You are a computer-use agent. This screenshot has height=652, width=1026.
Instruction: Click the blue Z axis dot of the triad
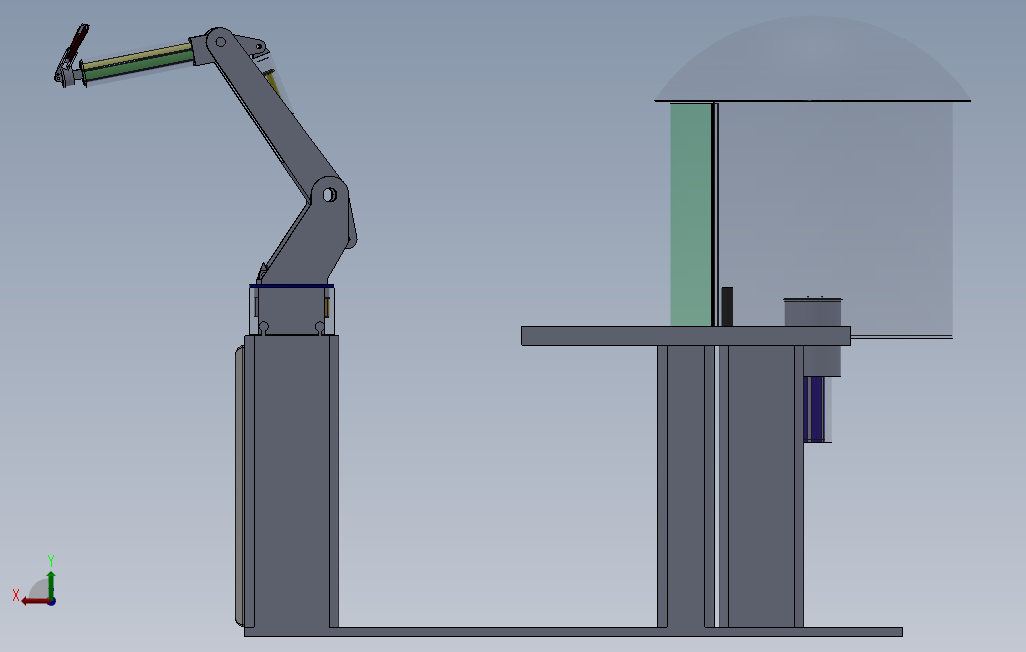click(x=51, y=601)
